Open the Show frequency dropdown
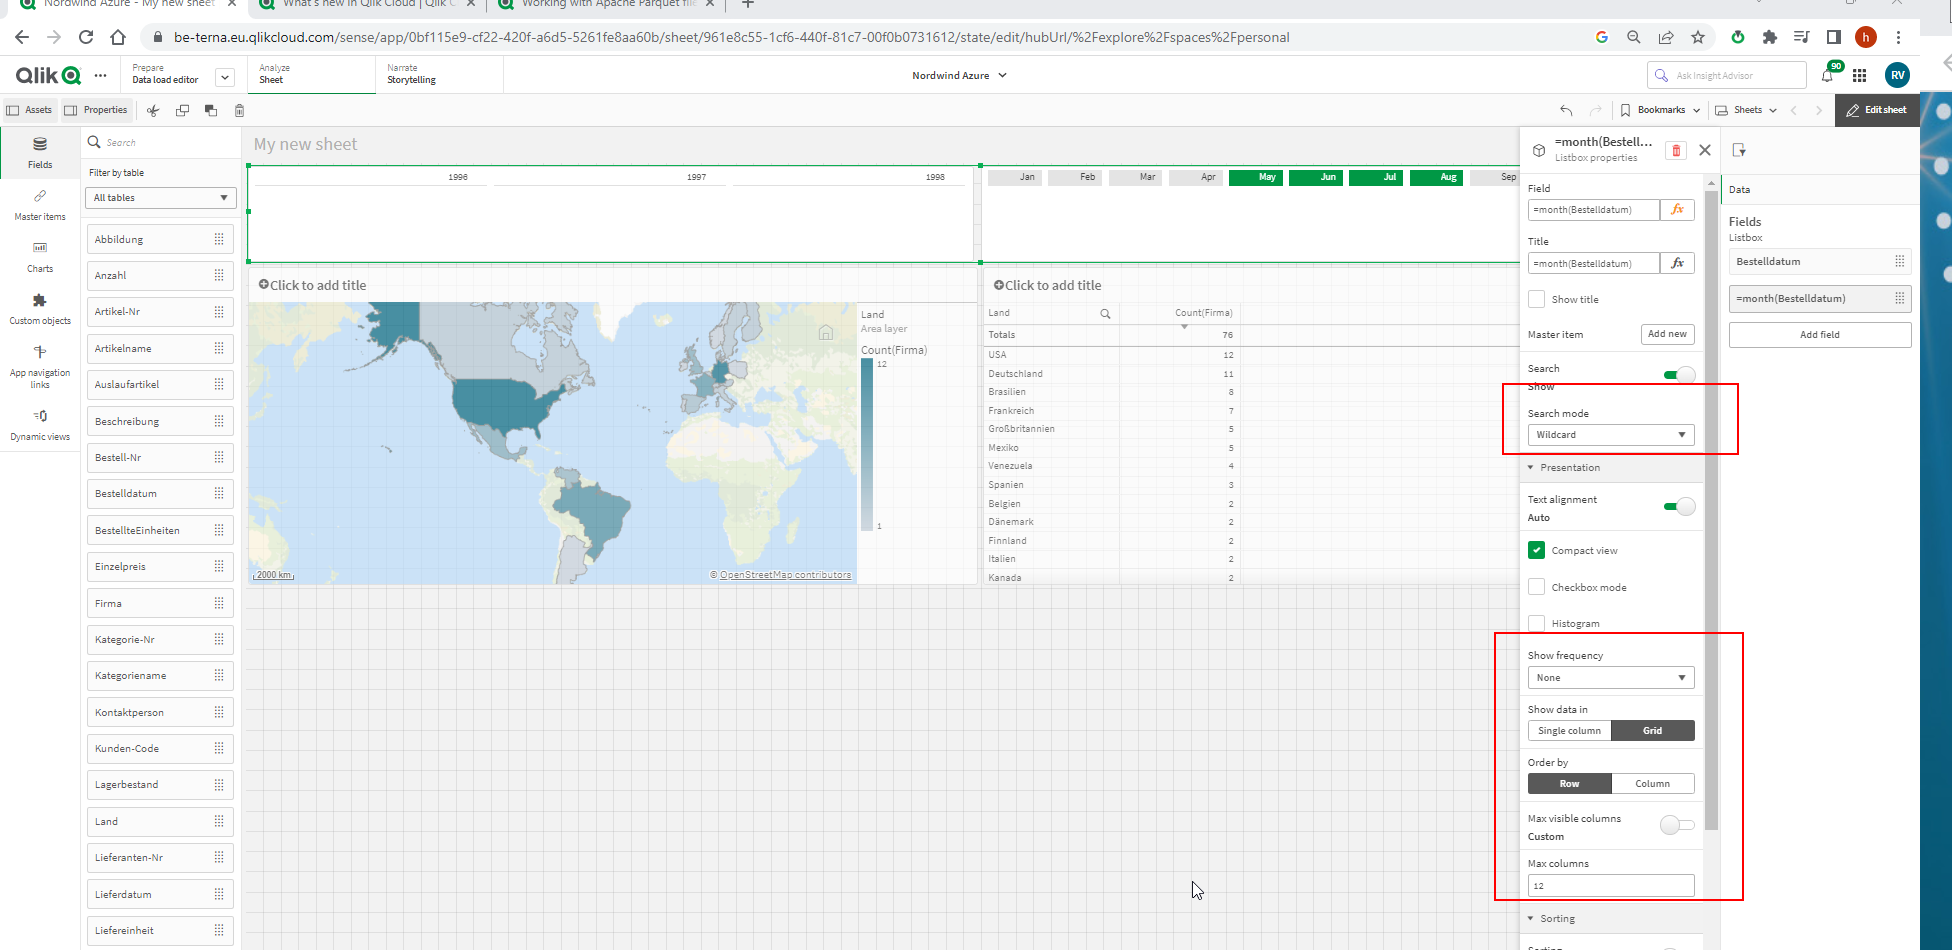The height and width of the screenshot is (950, 1952). [1610, 677]
